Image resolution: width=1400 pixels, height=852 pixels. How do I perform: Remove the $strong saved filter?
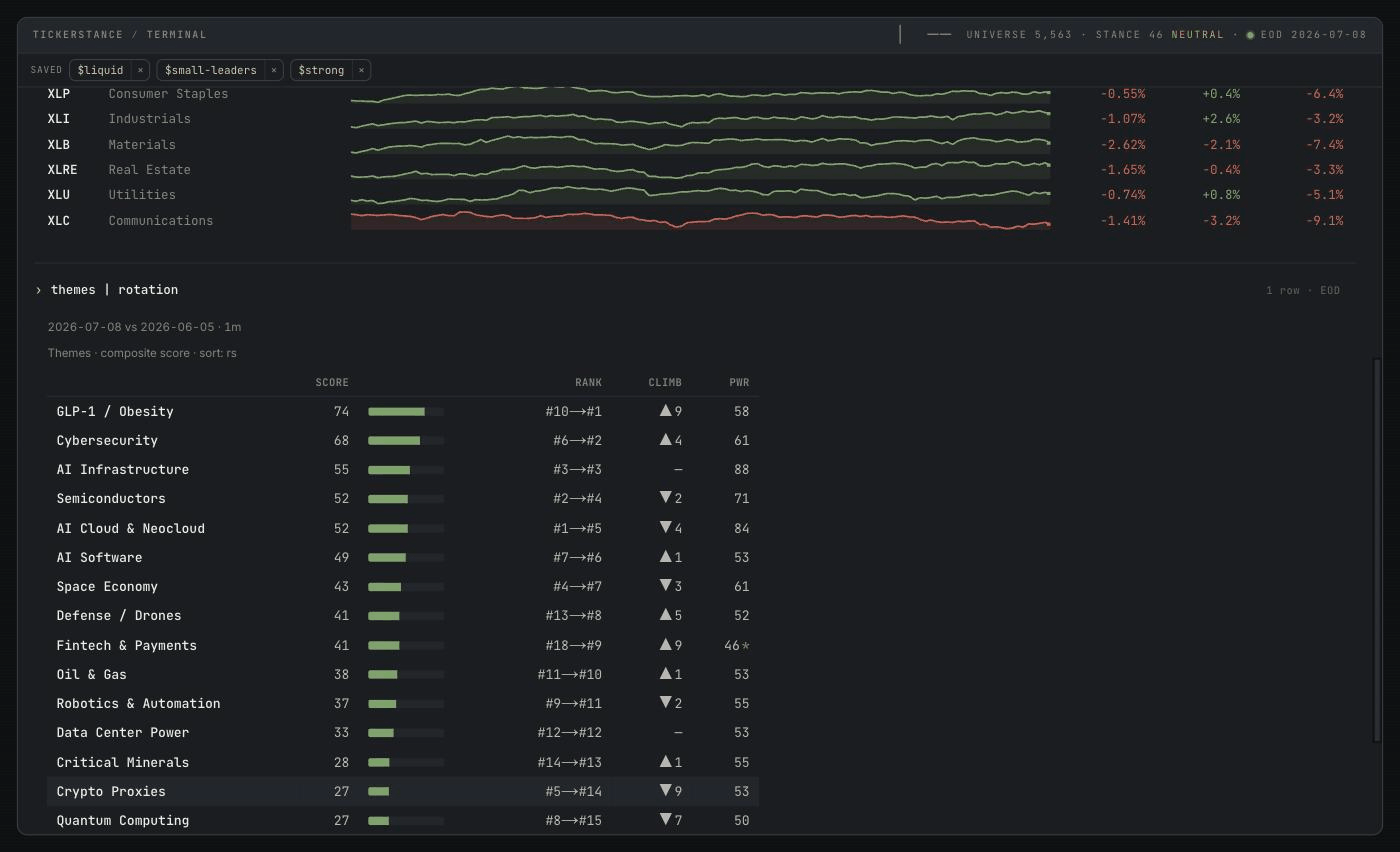pos(361,70)
